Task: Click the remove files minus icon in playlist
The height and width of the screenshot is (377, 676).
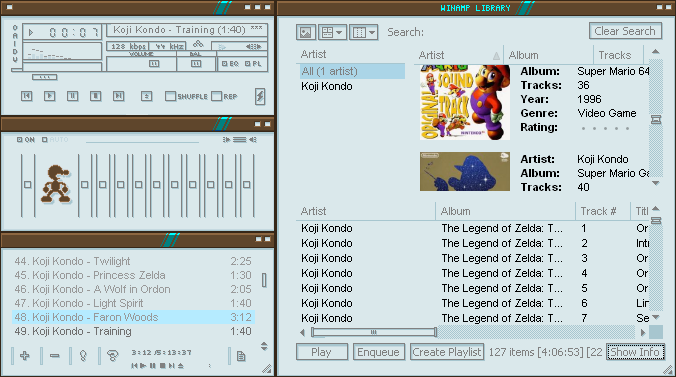Action: tap(54, 356)
